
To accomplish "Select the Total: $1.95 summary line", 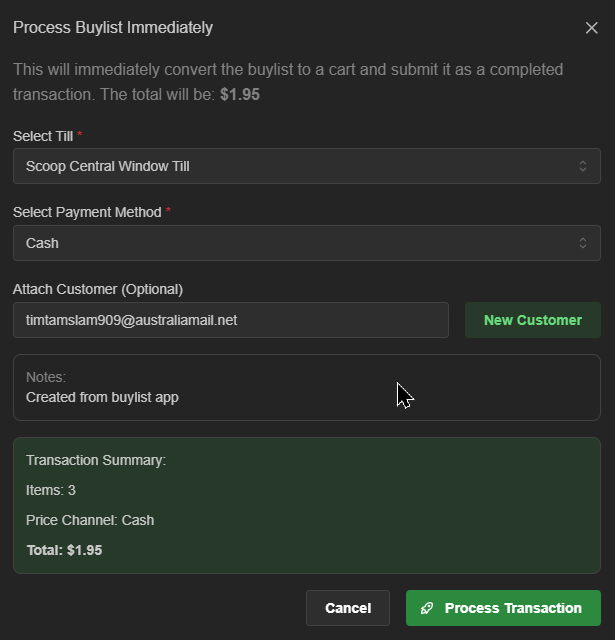I will pyautogui.click(x=64, y=550).
